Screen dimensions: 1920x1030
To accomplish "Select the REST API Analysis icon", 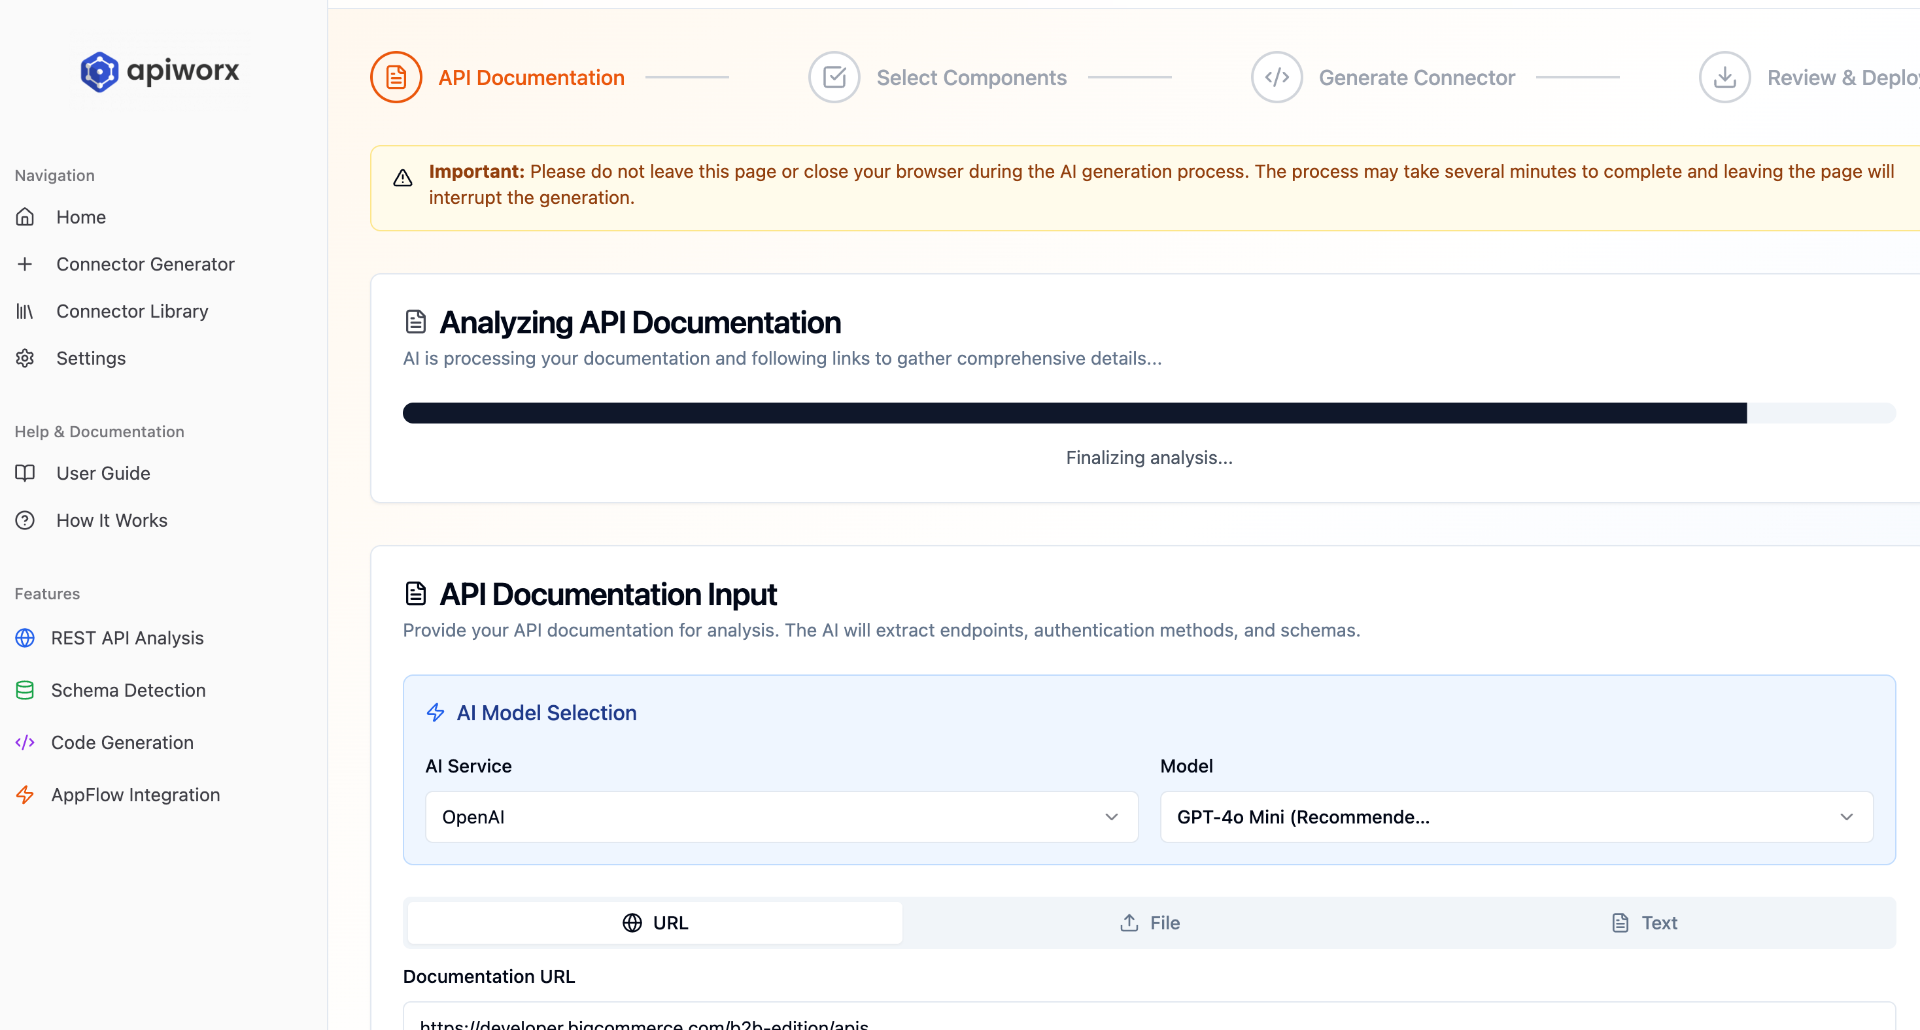I will (x=25, y=638).
